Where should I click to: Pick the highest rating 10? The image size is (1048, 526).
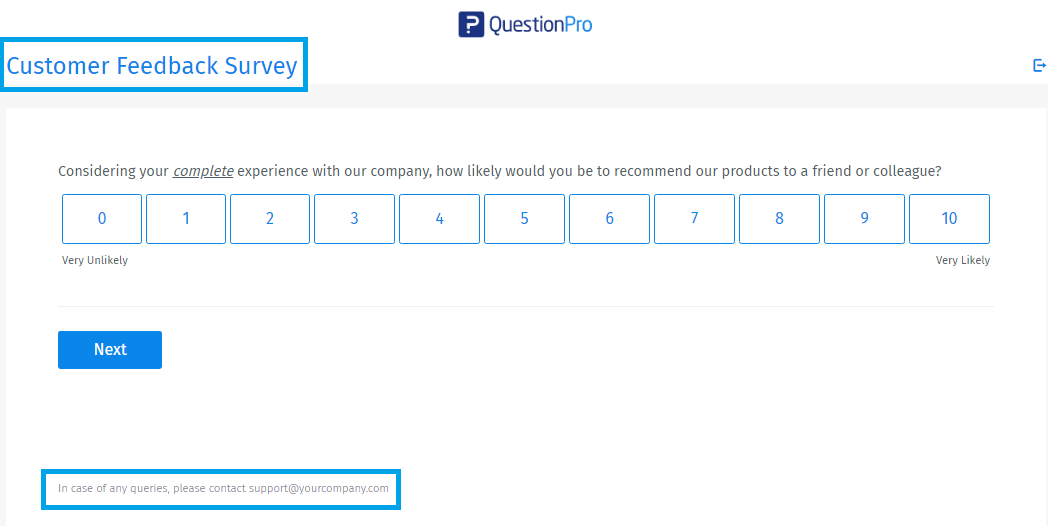[949, 219]
